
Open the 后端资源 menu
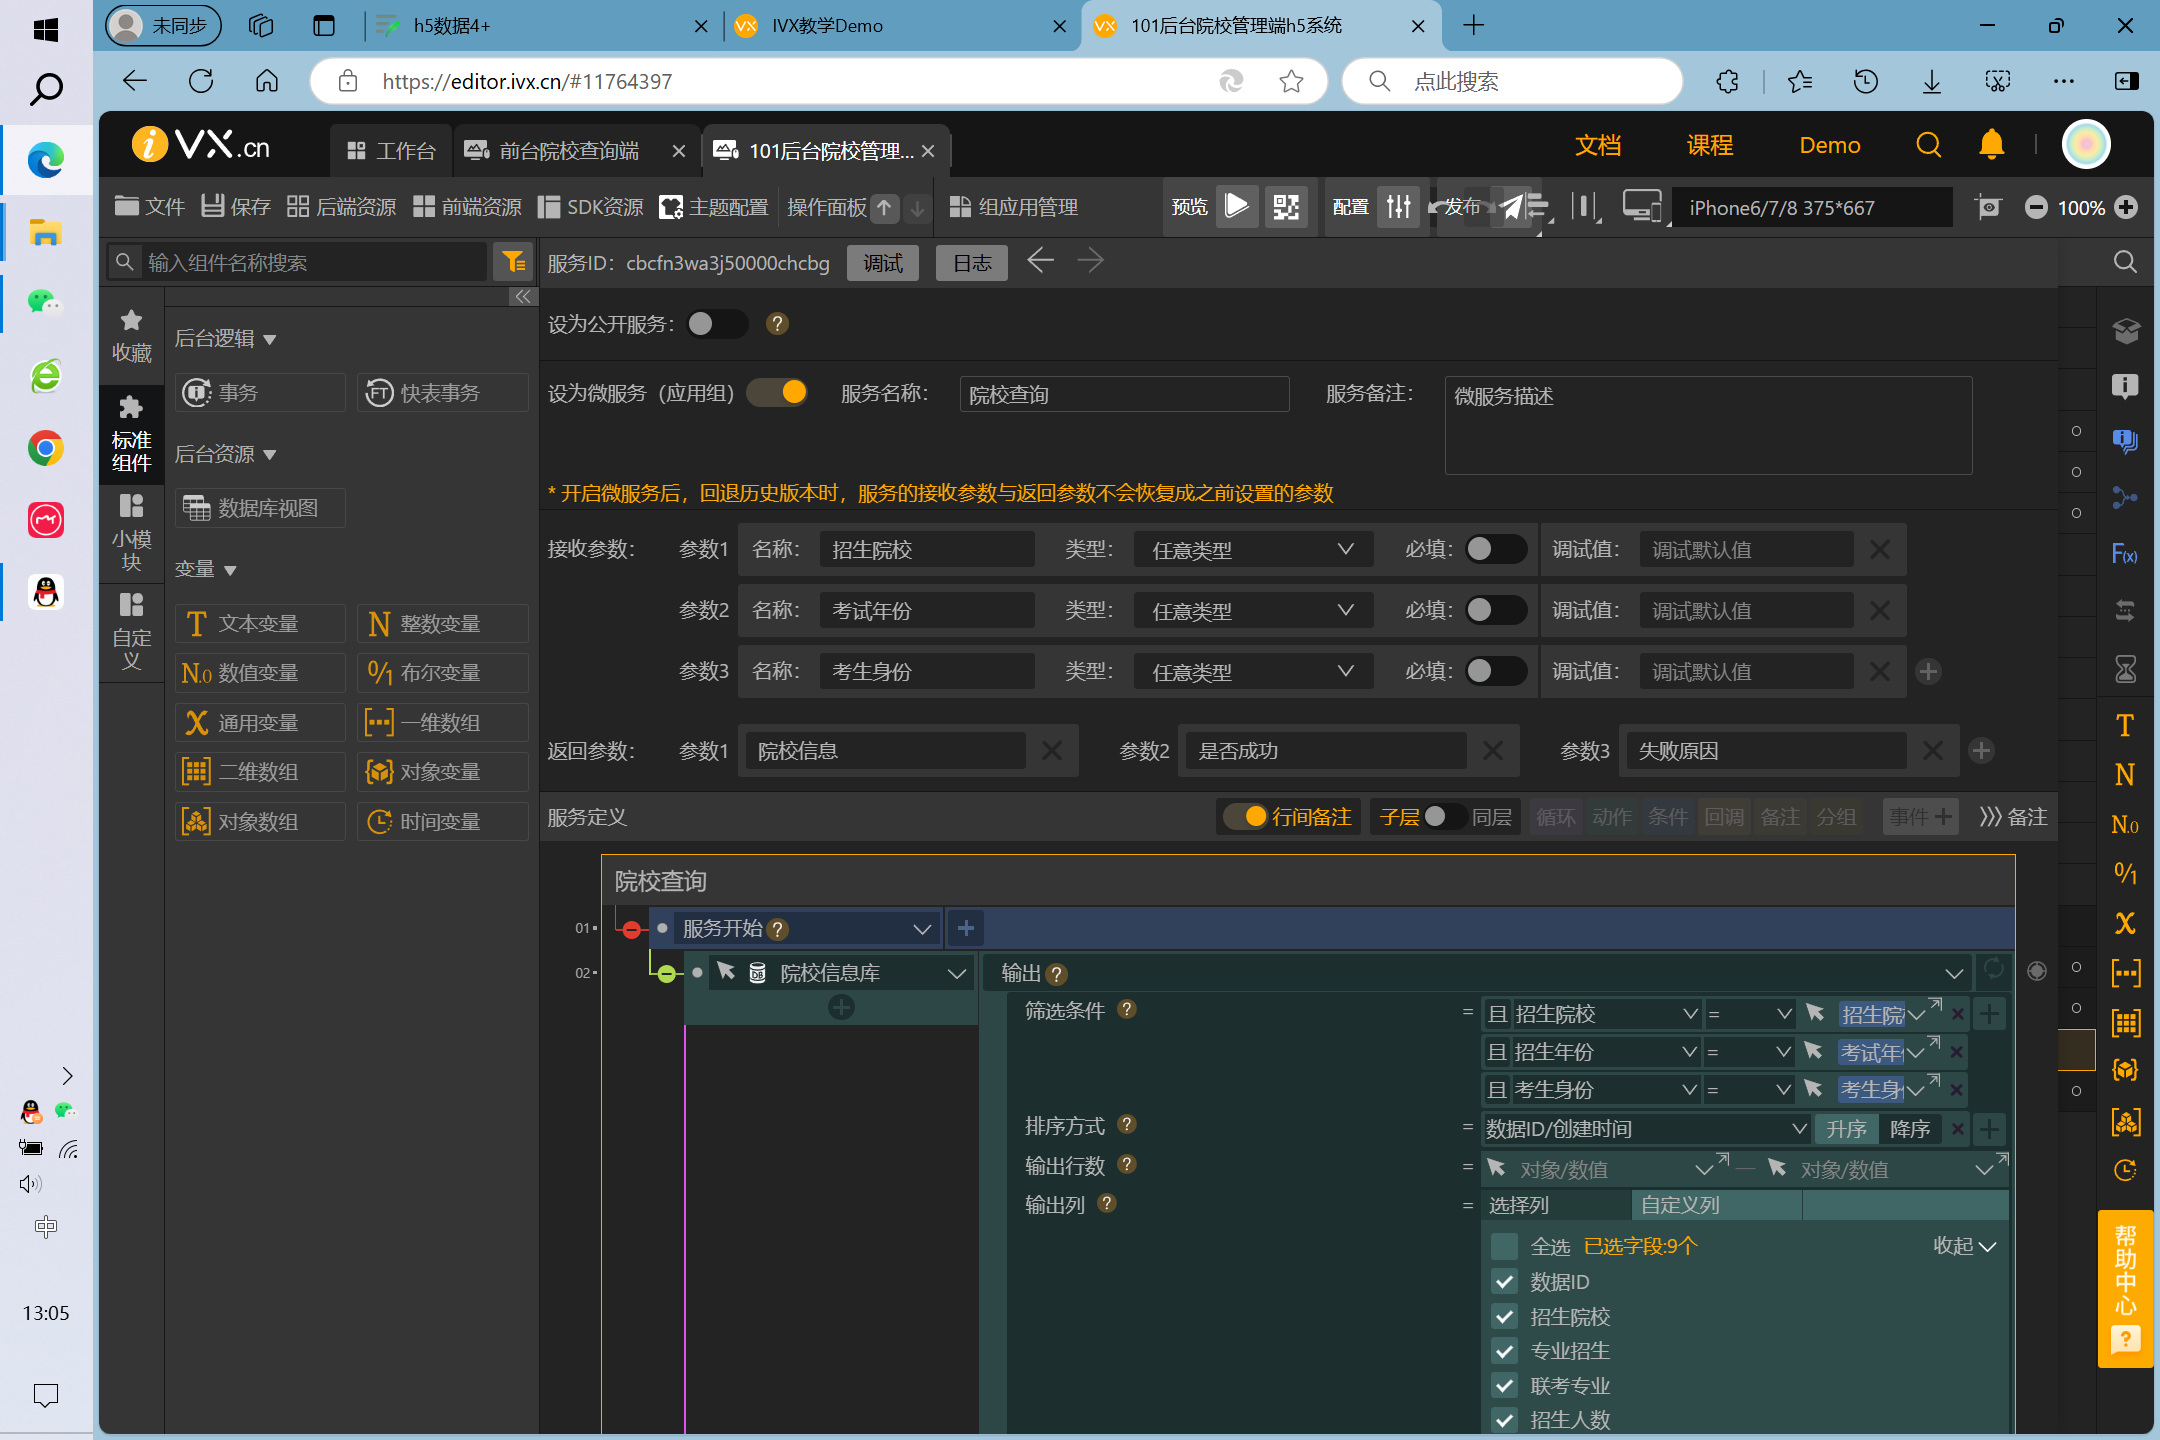click(341, 207)
